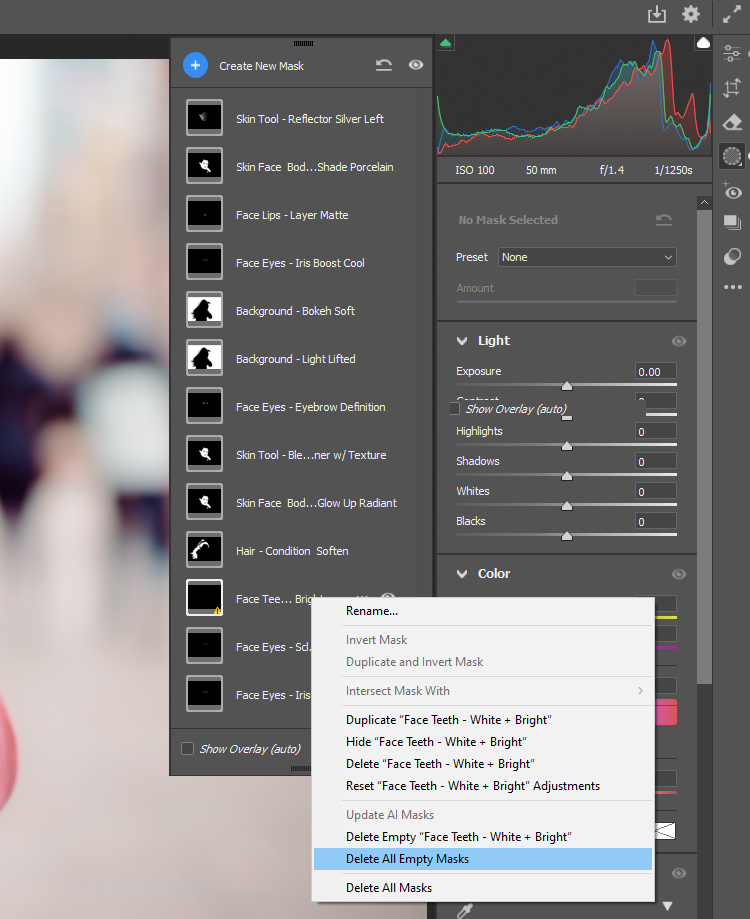Click the Shadows slider handle
The height and width of the screenshot is (919, 750).
point(567,476)
